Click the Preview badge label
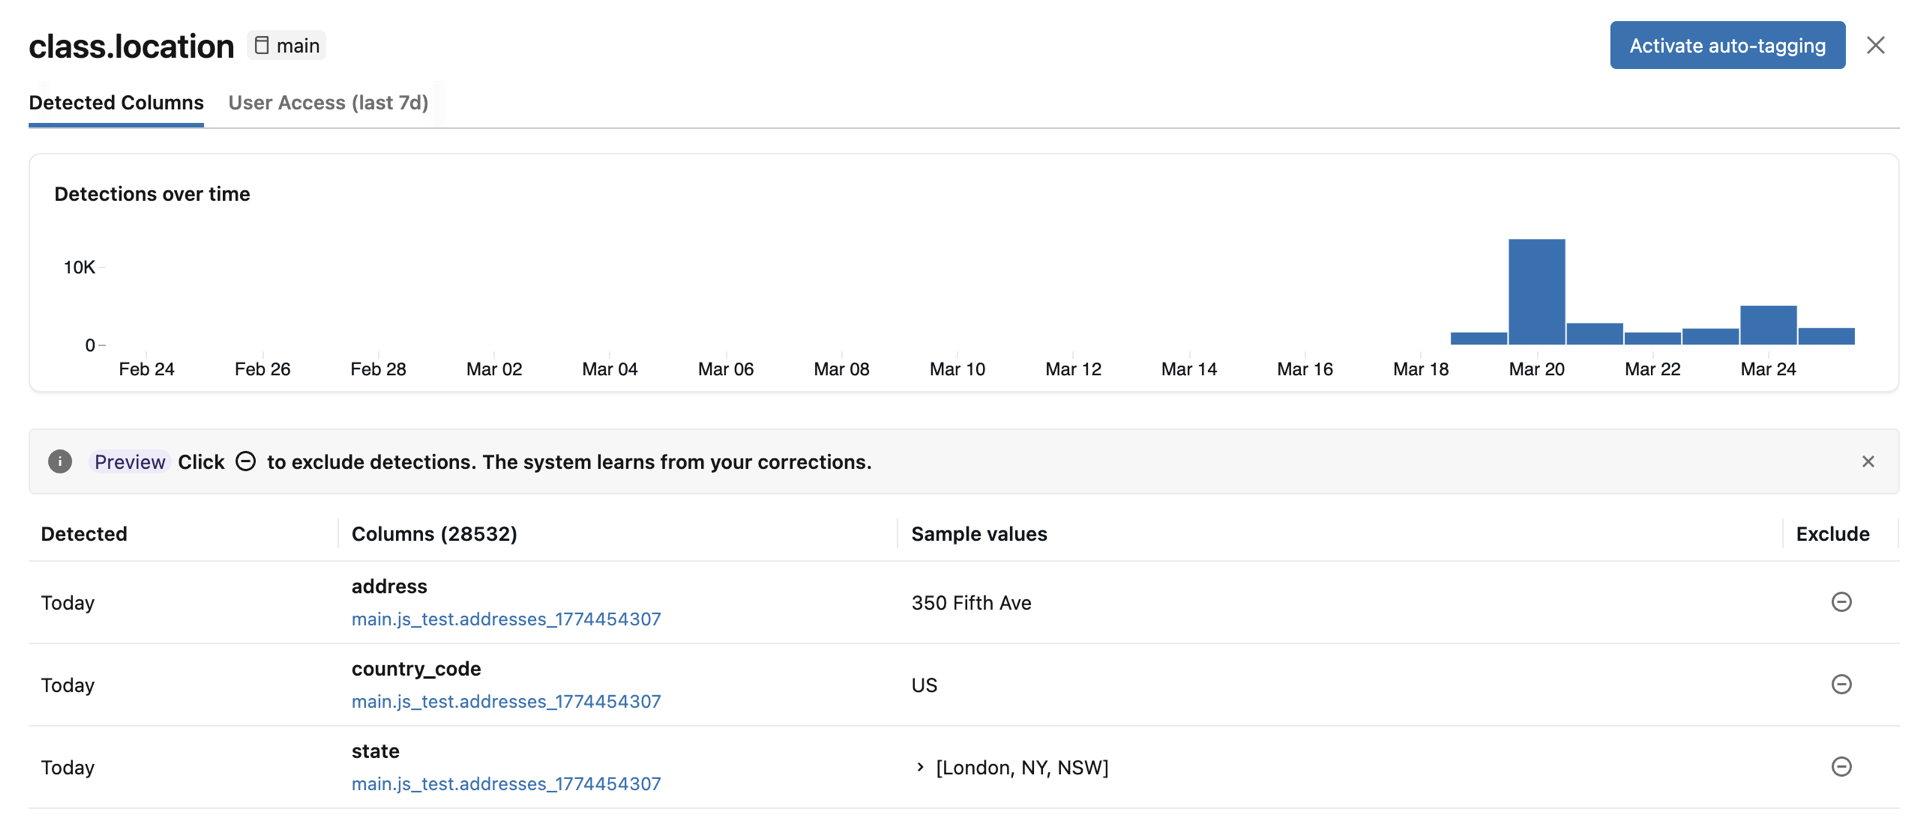 pyautogui.click(x=129, y=462)
